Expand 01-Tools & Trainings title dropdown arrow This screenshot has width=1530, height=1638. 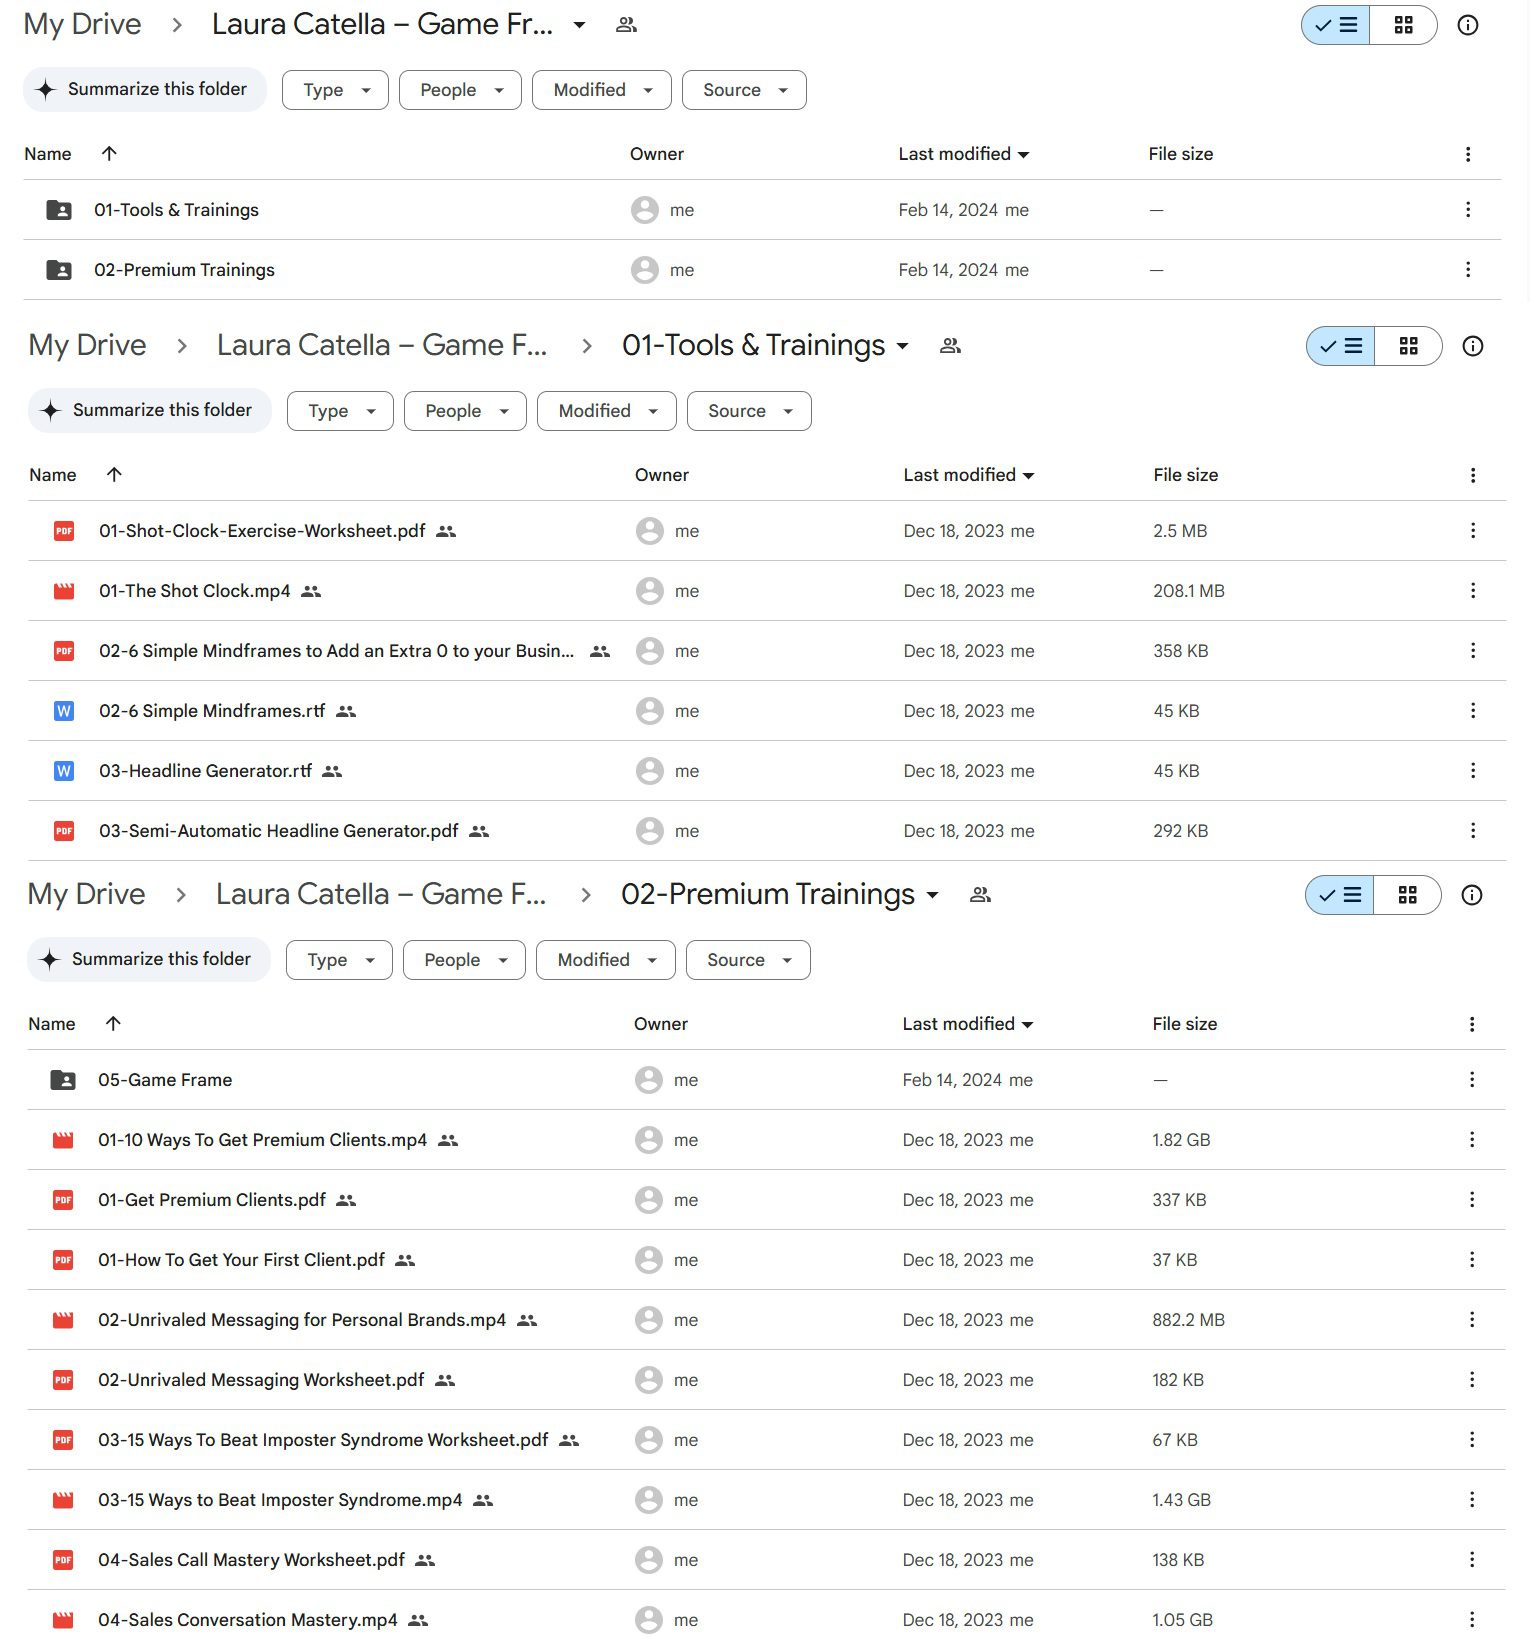(902, 346)
